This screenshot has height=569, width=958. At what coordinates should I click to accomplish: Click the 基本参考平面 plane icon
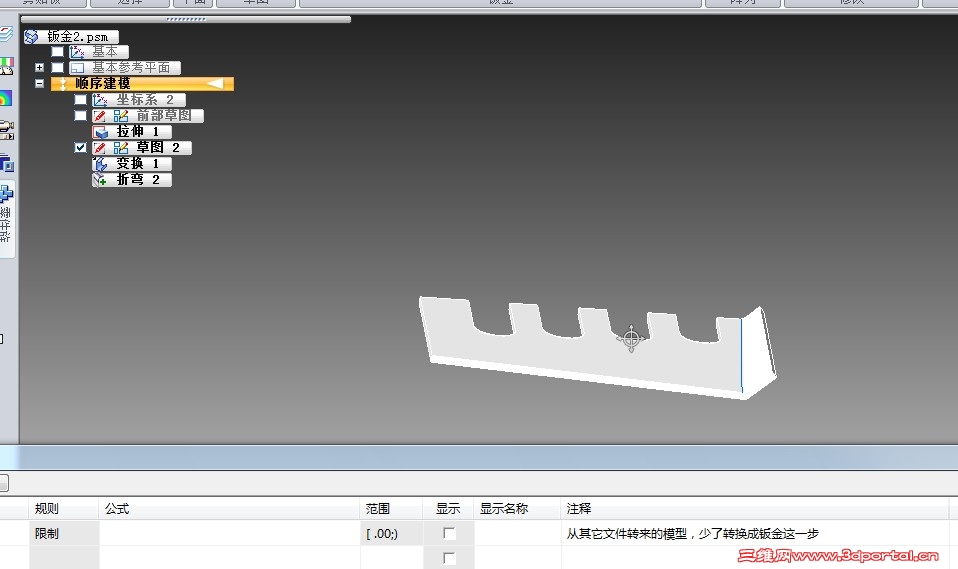point(78,68)
